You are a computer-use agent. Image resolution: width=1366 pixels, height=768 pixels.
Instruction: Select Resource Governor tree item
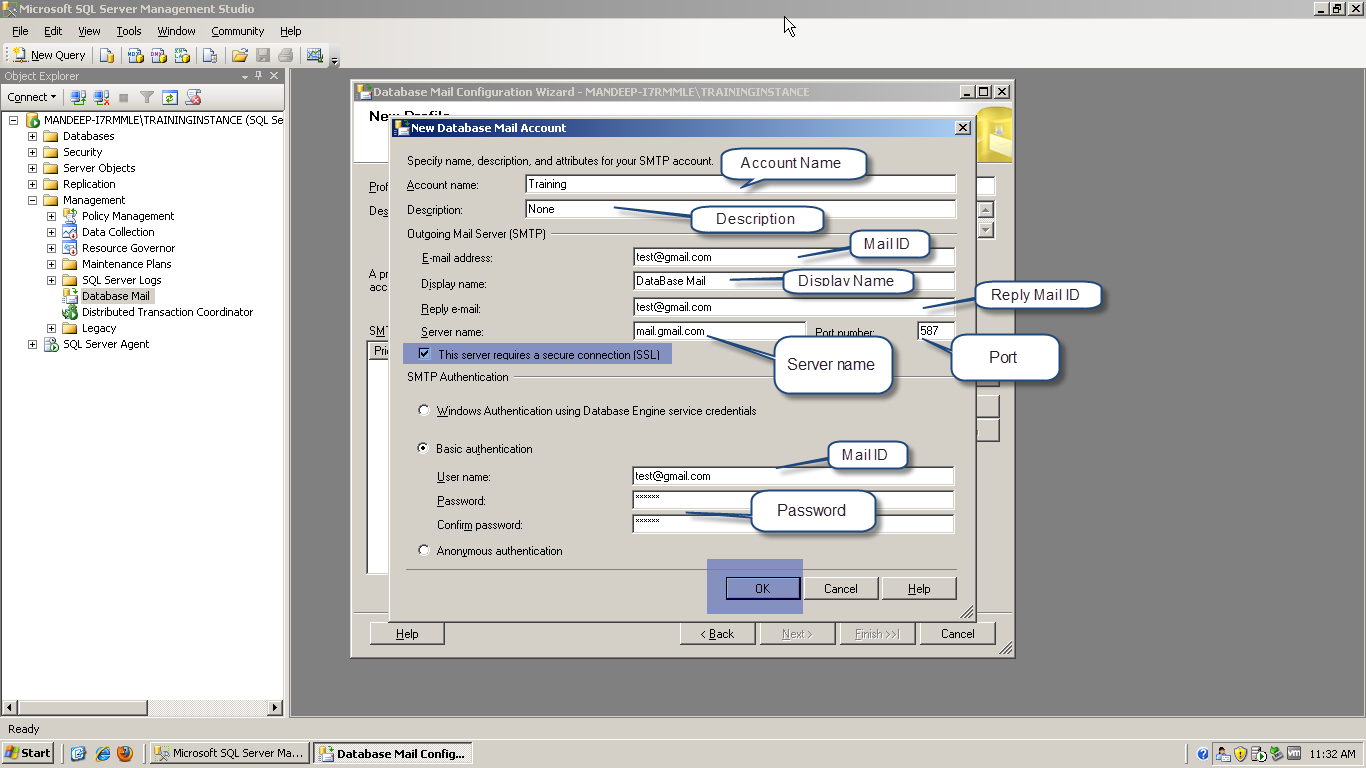(128, 248)
